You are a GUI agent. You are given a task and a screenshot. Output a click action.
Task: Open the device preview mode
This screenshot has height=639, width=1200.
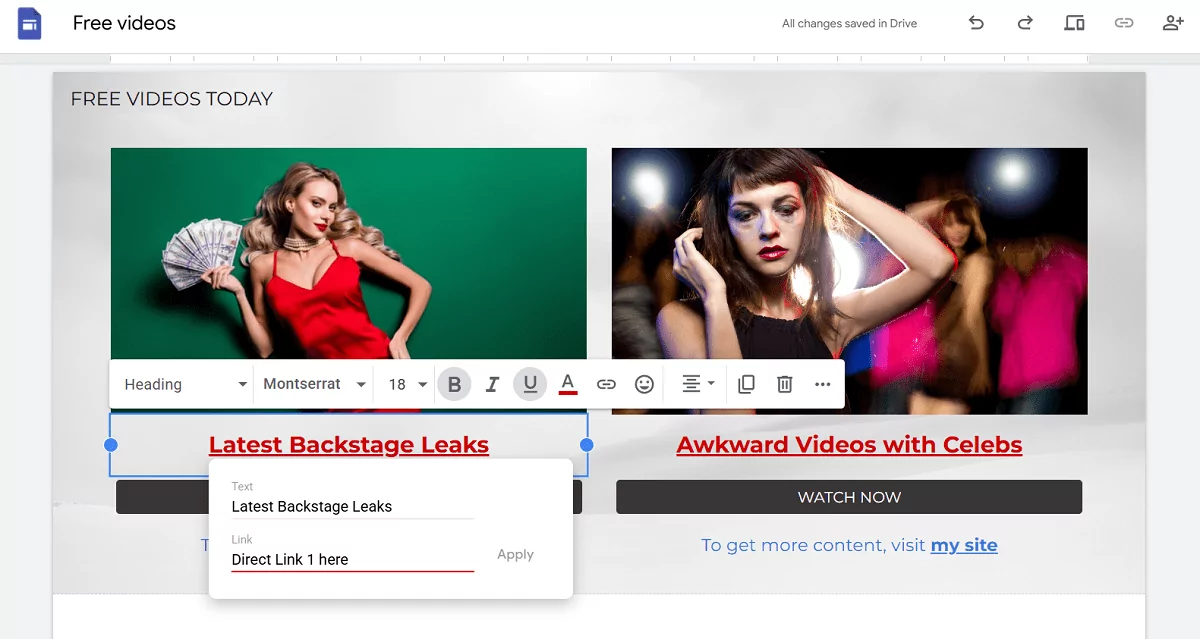click(x=1074, y=22)
